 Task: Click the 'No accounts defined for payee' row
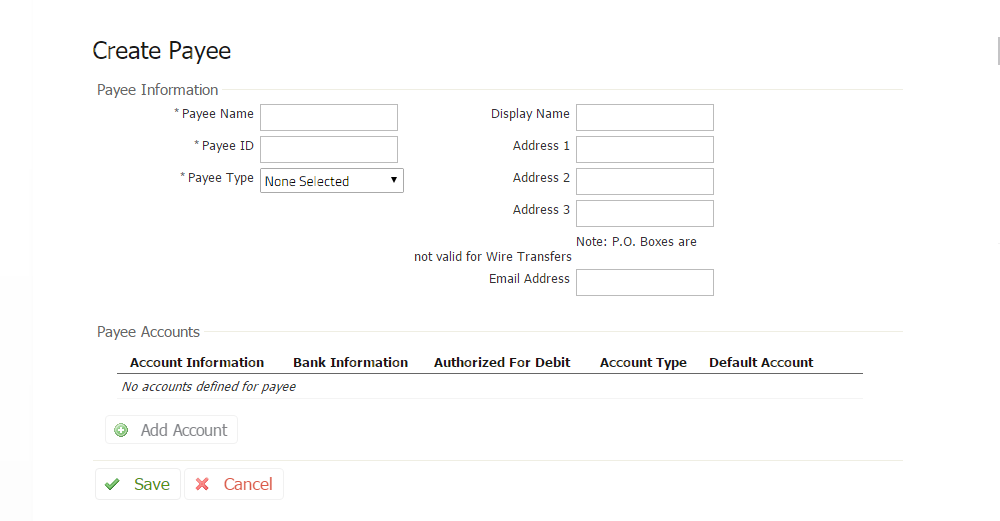click(x=208, y=387)
